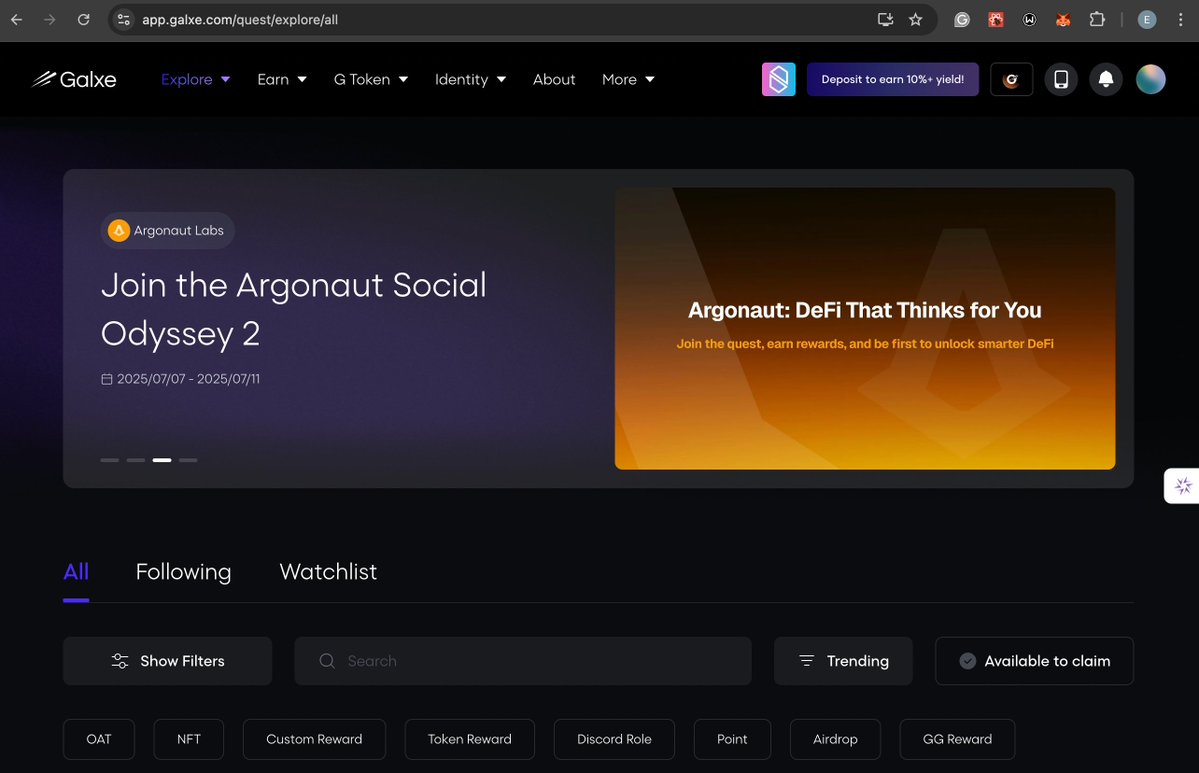Toggle the Token Reward filter chip

470,739
